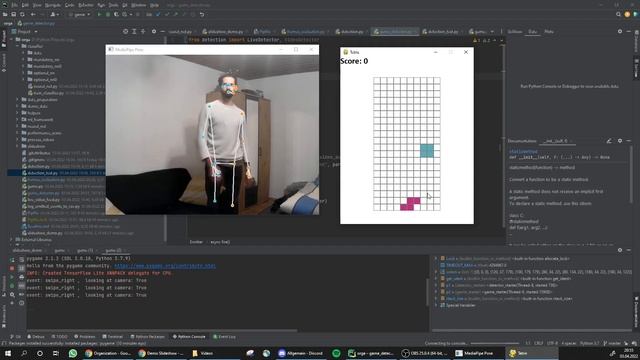Open WhatsApp from the Windows taskbar
The image size is (640, 360).
point(73,353)
